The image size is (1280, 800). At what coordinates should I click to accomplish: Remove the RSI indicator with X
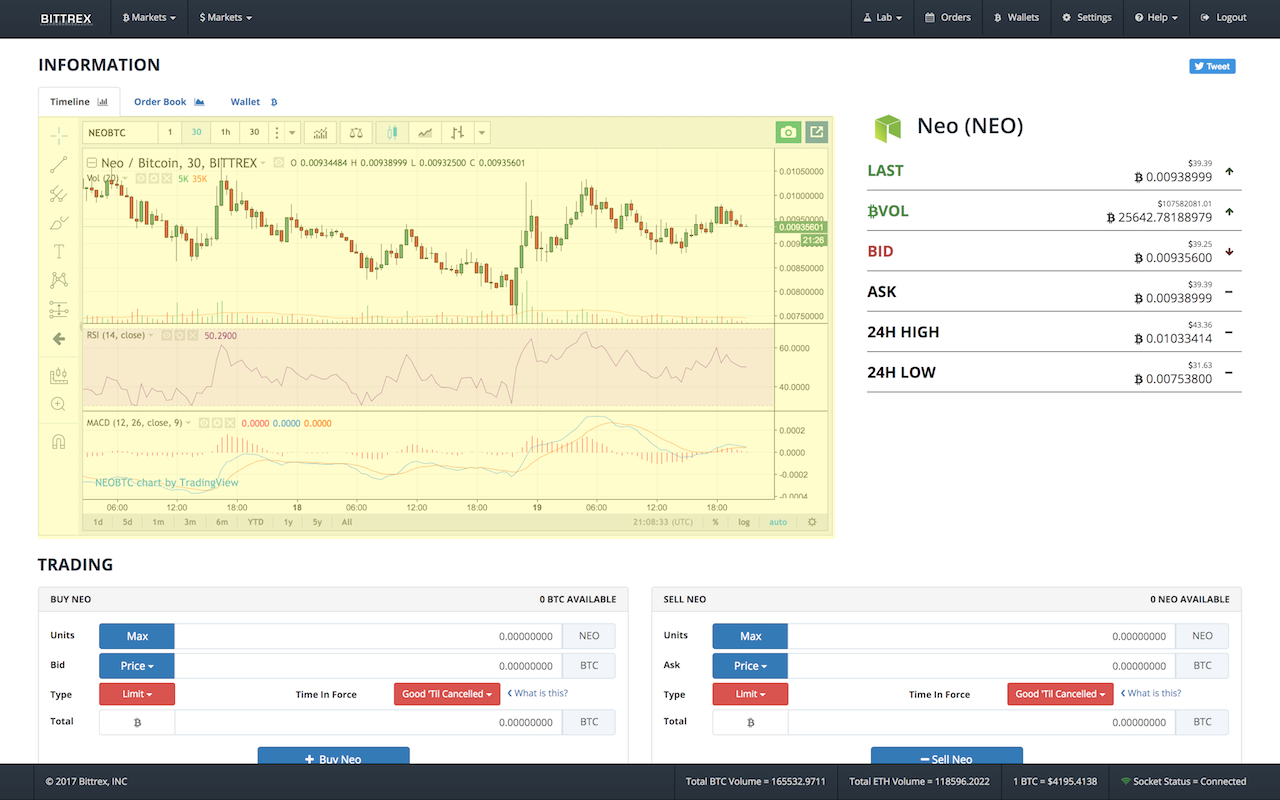pyautogui.click(x=193, y=336)
